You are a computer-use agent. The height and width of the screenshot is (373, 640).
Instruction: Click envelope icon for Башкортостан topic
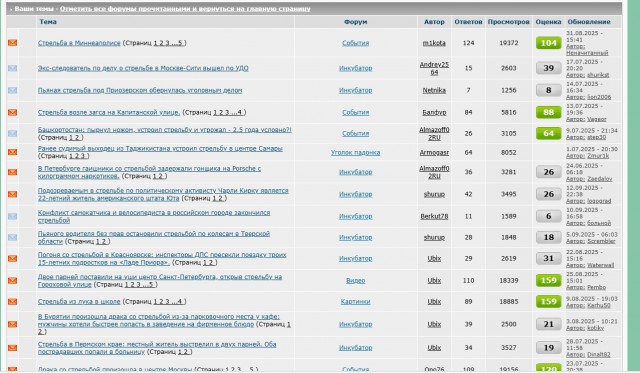click(x=13, y=133)
